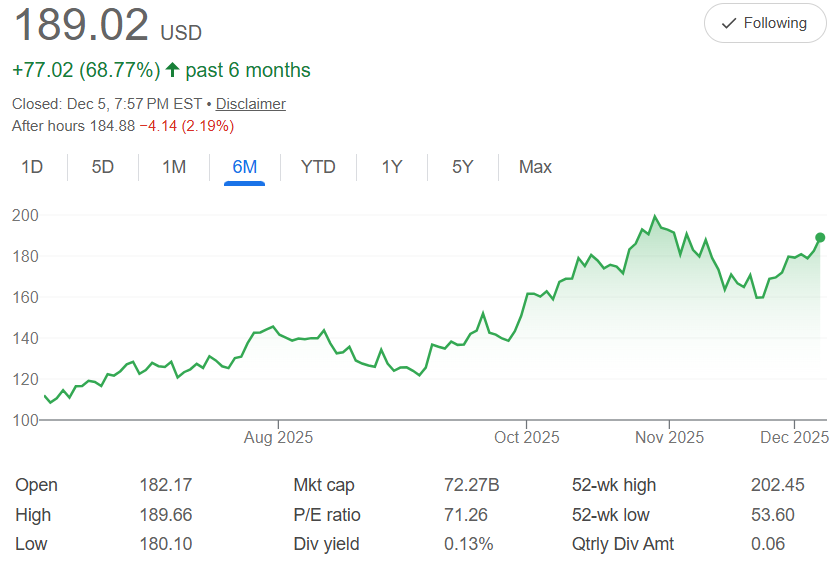
Task: Click the chart peak near Nov 2025
Action: pos(655,217)
